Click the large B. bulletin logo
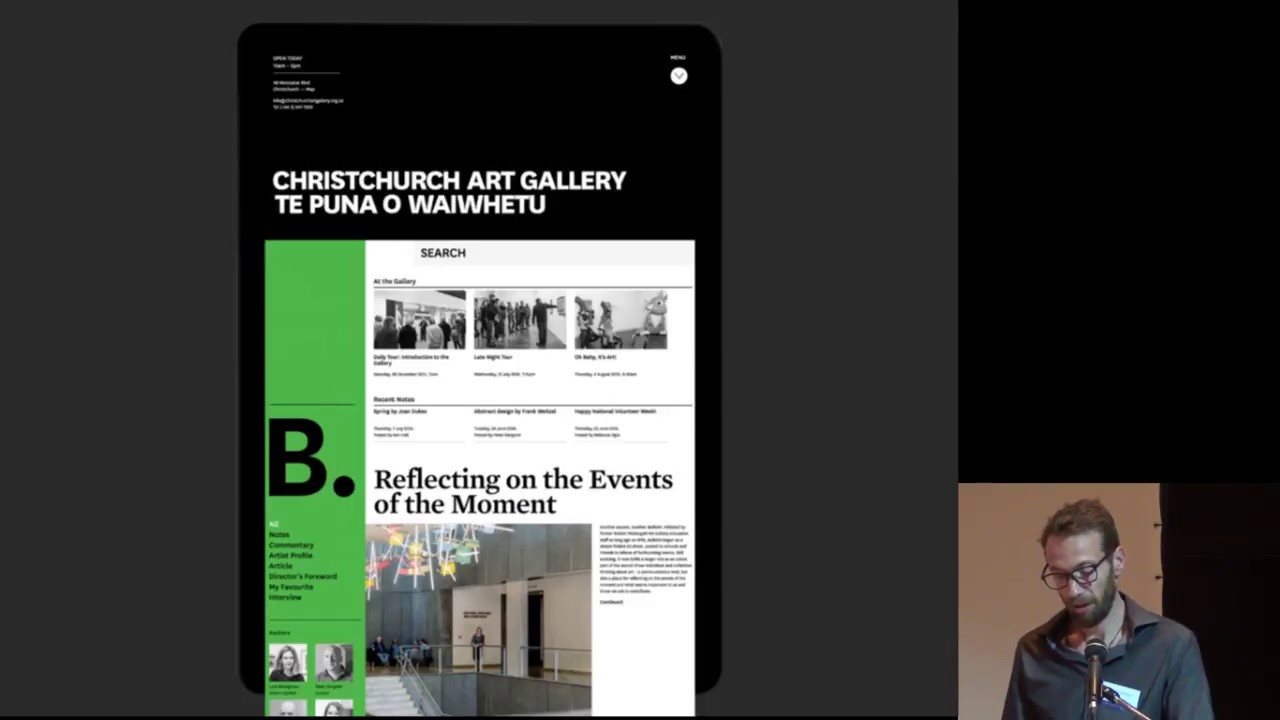 tap(311, 458)
